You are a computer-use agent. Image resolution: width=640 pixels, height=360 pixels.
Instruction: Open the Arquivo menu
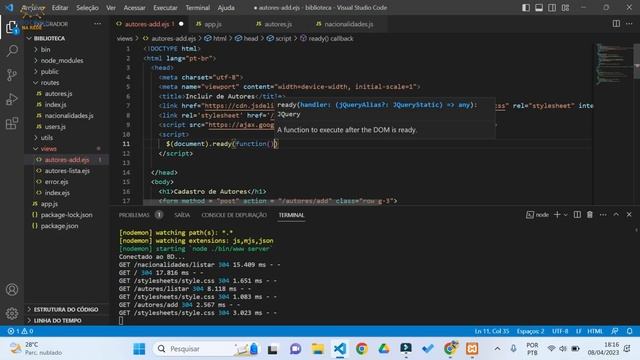(33, 8)
